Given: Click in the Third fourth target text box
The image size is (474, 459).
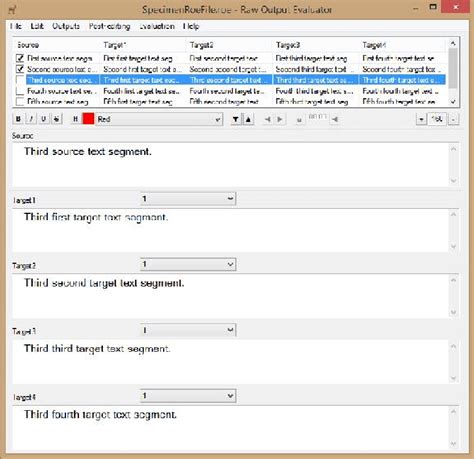Looking at the screenshot, I should [x=230, y=428].
